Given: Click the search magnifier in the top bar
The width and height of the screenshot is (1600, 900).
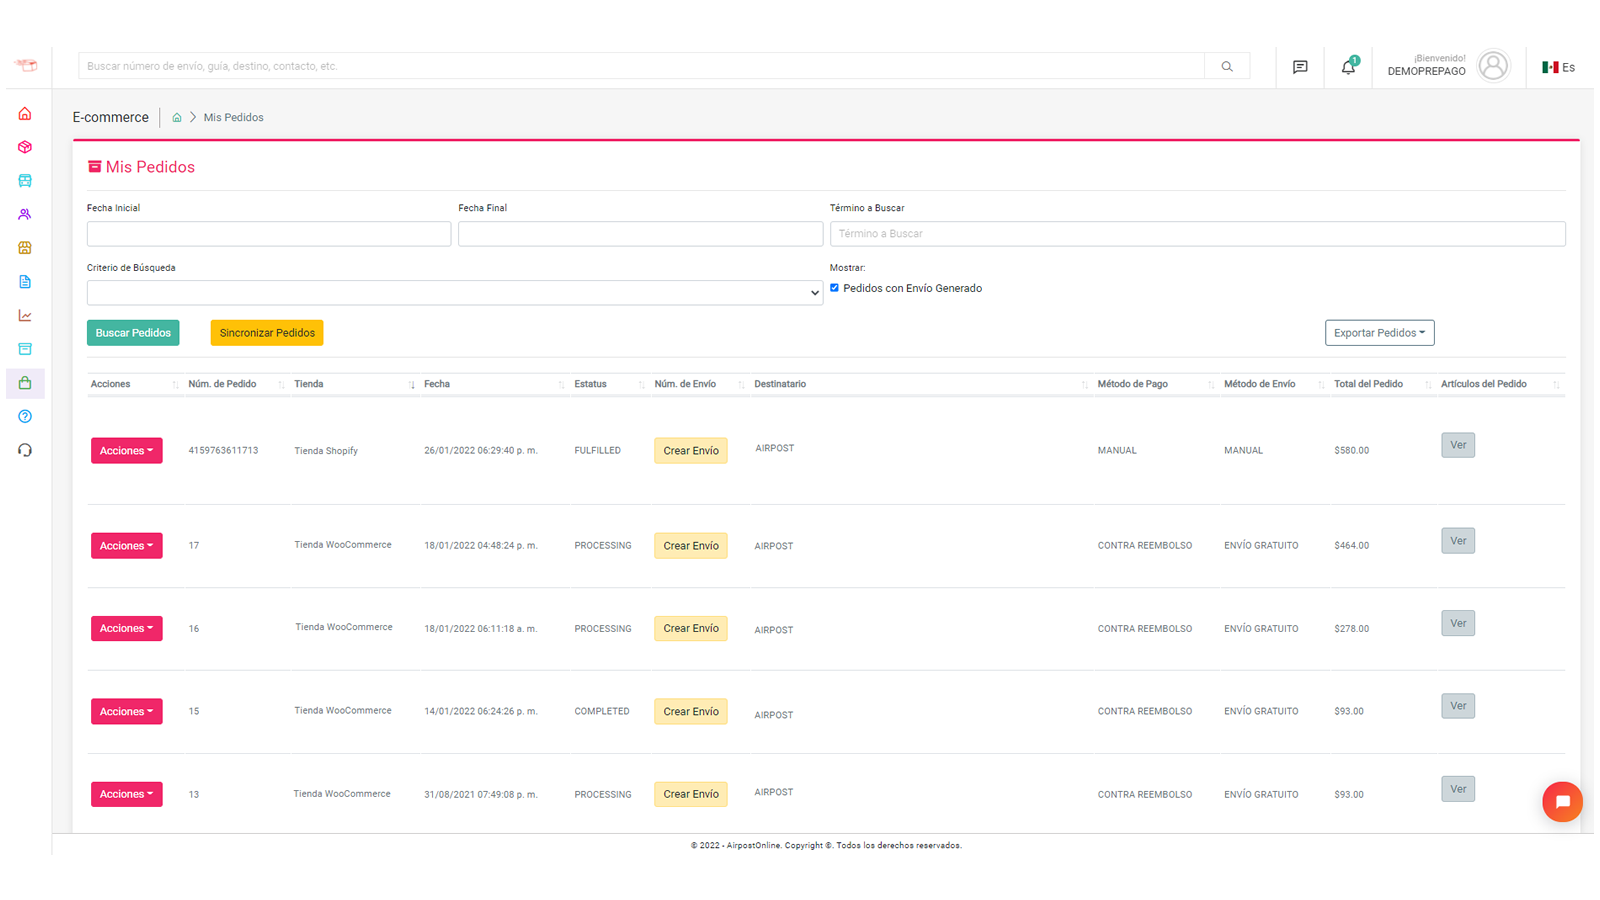Looking at the screenshot, I should (x=1227, y=66).
